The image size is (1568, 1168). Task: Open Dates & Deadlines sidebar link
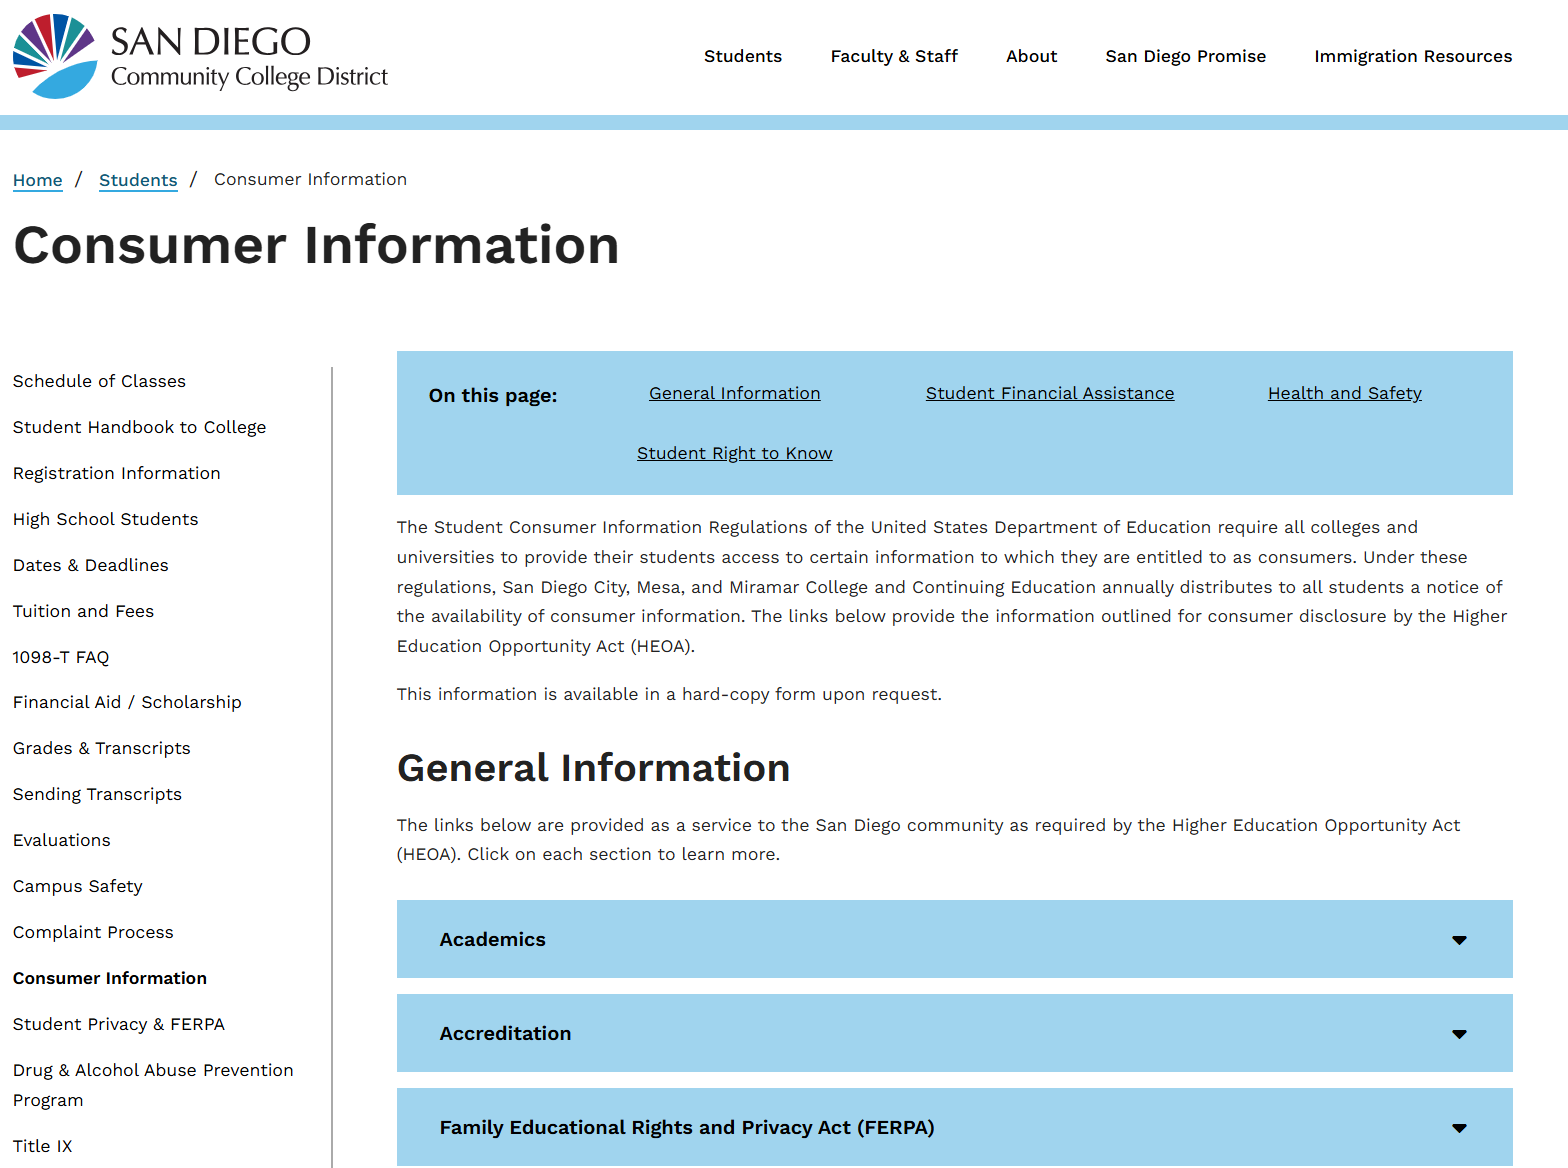point(91,565)
